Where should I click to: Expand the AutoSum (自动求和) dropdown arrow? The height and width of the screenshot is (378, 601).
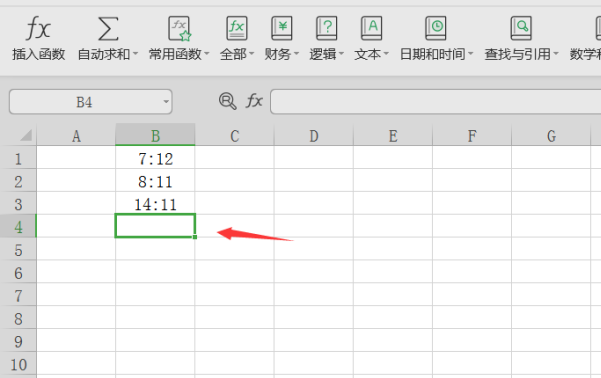pos(135,54)
